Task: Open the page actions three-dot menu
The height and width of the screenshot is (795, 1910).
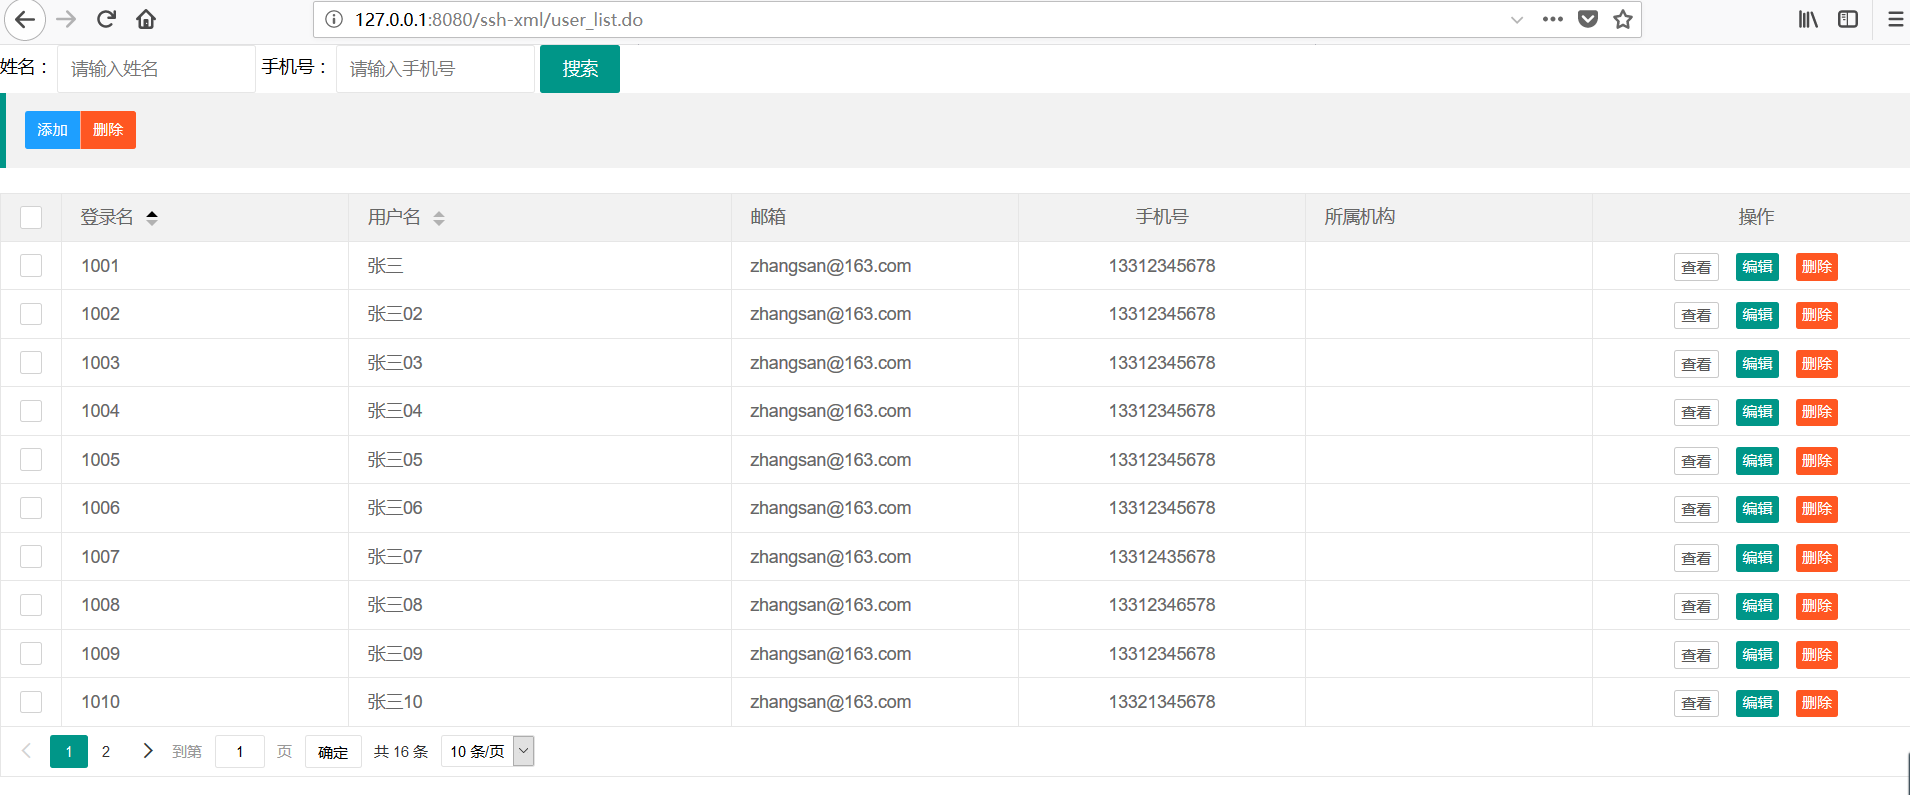Action: tap(1552, 19)
